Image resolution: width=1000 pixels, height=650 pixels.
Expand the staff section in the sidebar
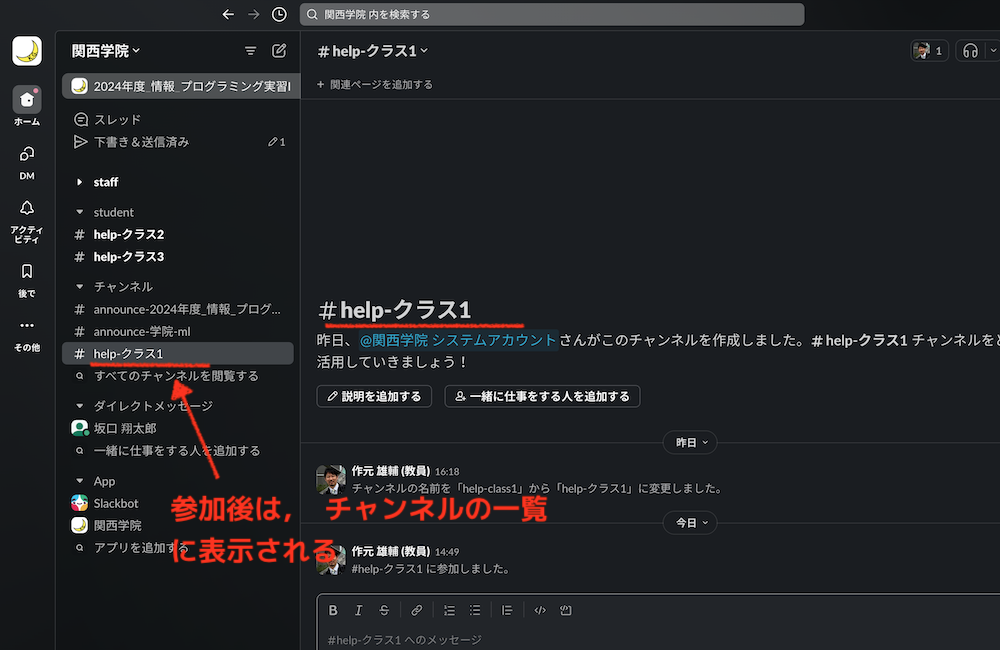click(104, 182)
